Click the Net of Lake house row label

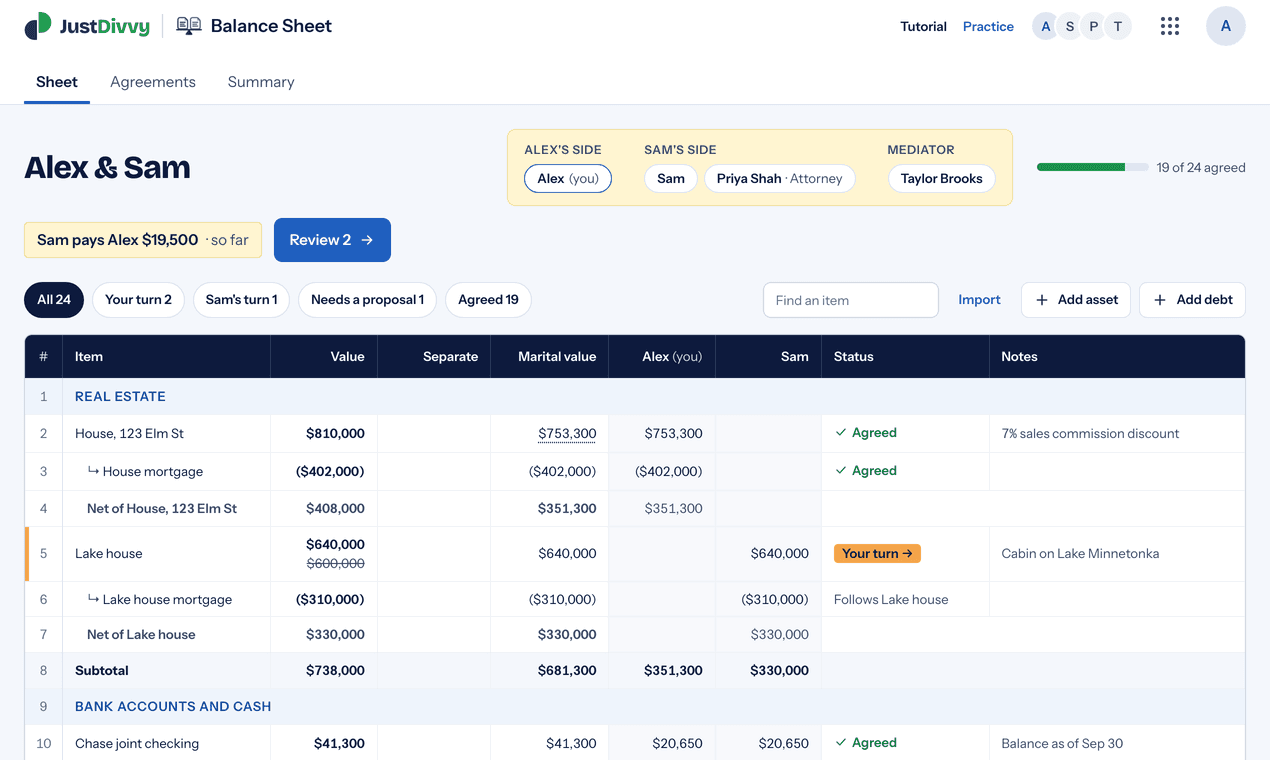pyautogui.click(x=141, y=634)
